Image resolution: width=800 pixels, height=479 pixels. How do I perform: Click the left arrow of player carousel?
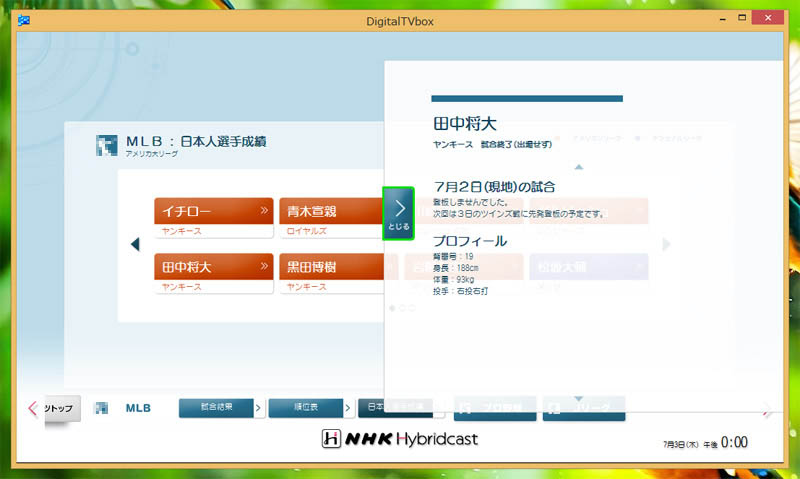pyautogui.click(x=135, y=244)
